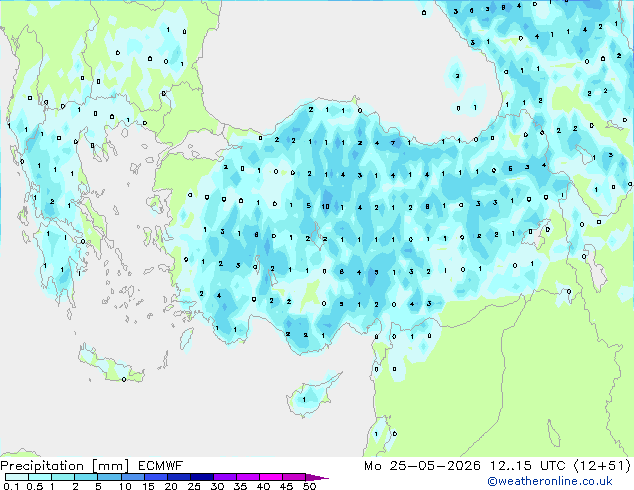The height and width of the screenshot is (490, 634).
Task: Click the legend label '0.1'
Action: click(11, 486)
